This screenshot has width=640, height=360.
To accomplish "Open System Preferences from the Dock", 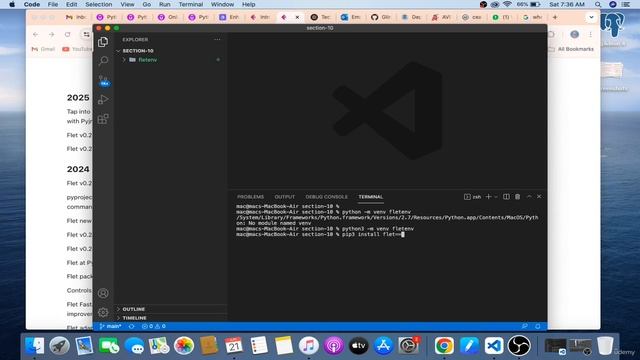I will point(409,346).
